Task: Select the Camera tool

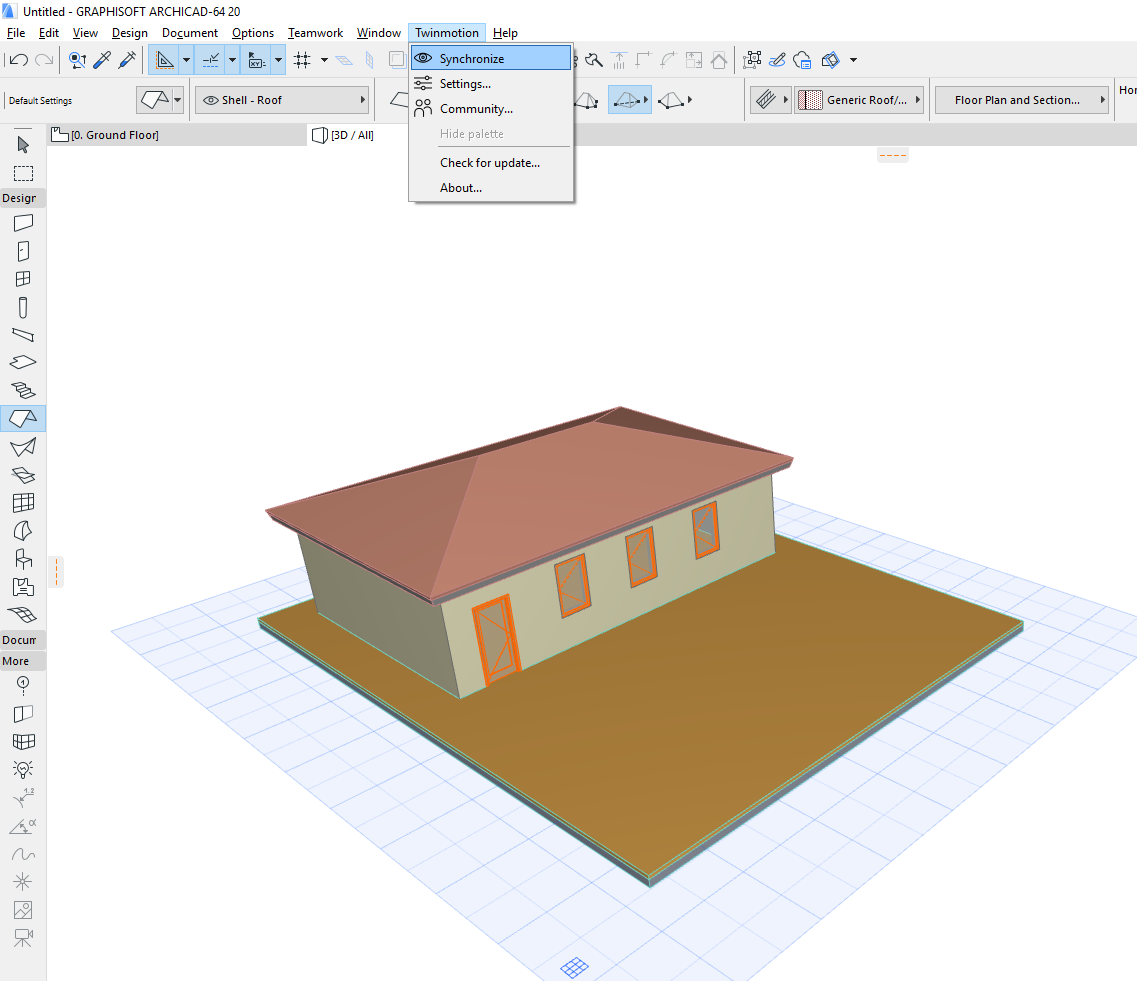Action: point(23,937)
